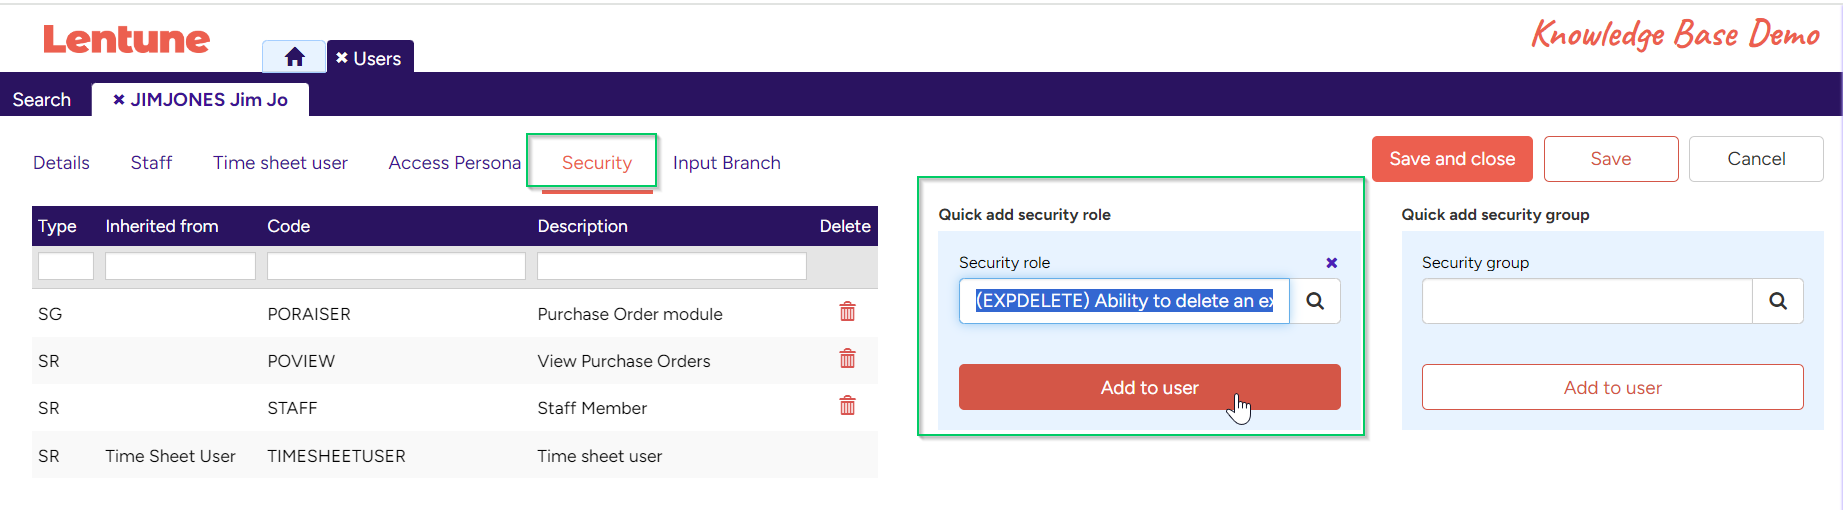Delete the PORAISER security group row
The height and width of the screenshot is (510, 1843).
[x=847, y=312]
